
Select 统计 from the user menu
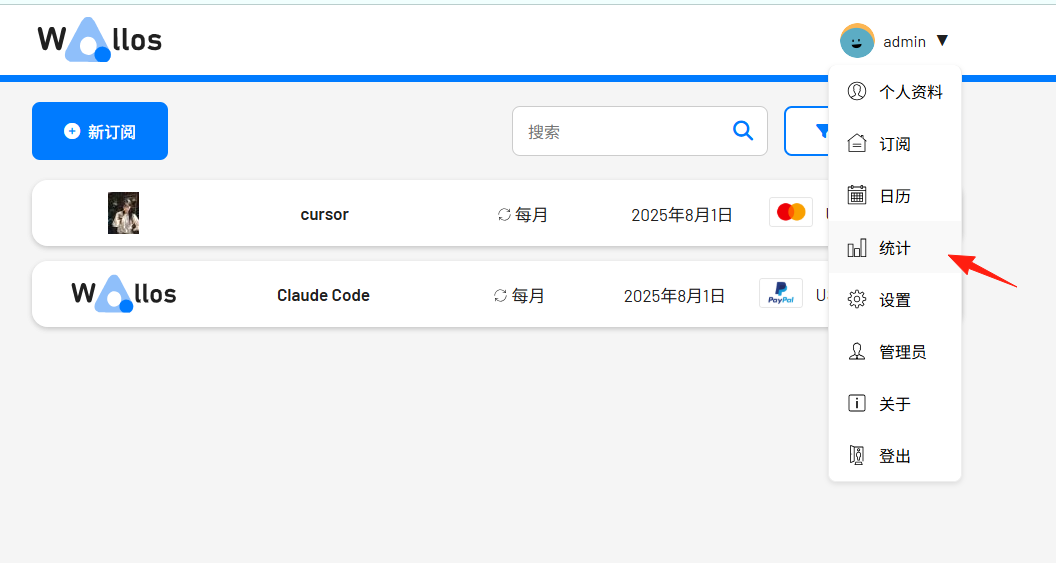(894, 247)
